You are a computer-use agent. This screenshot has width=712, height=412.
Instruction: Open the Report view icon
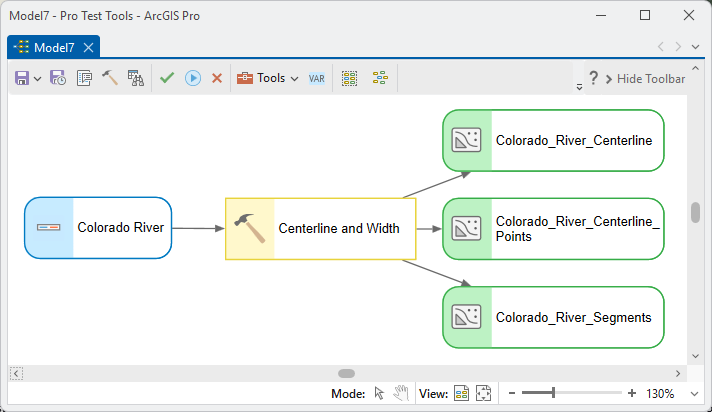click(135, 78)
